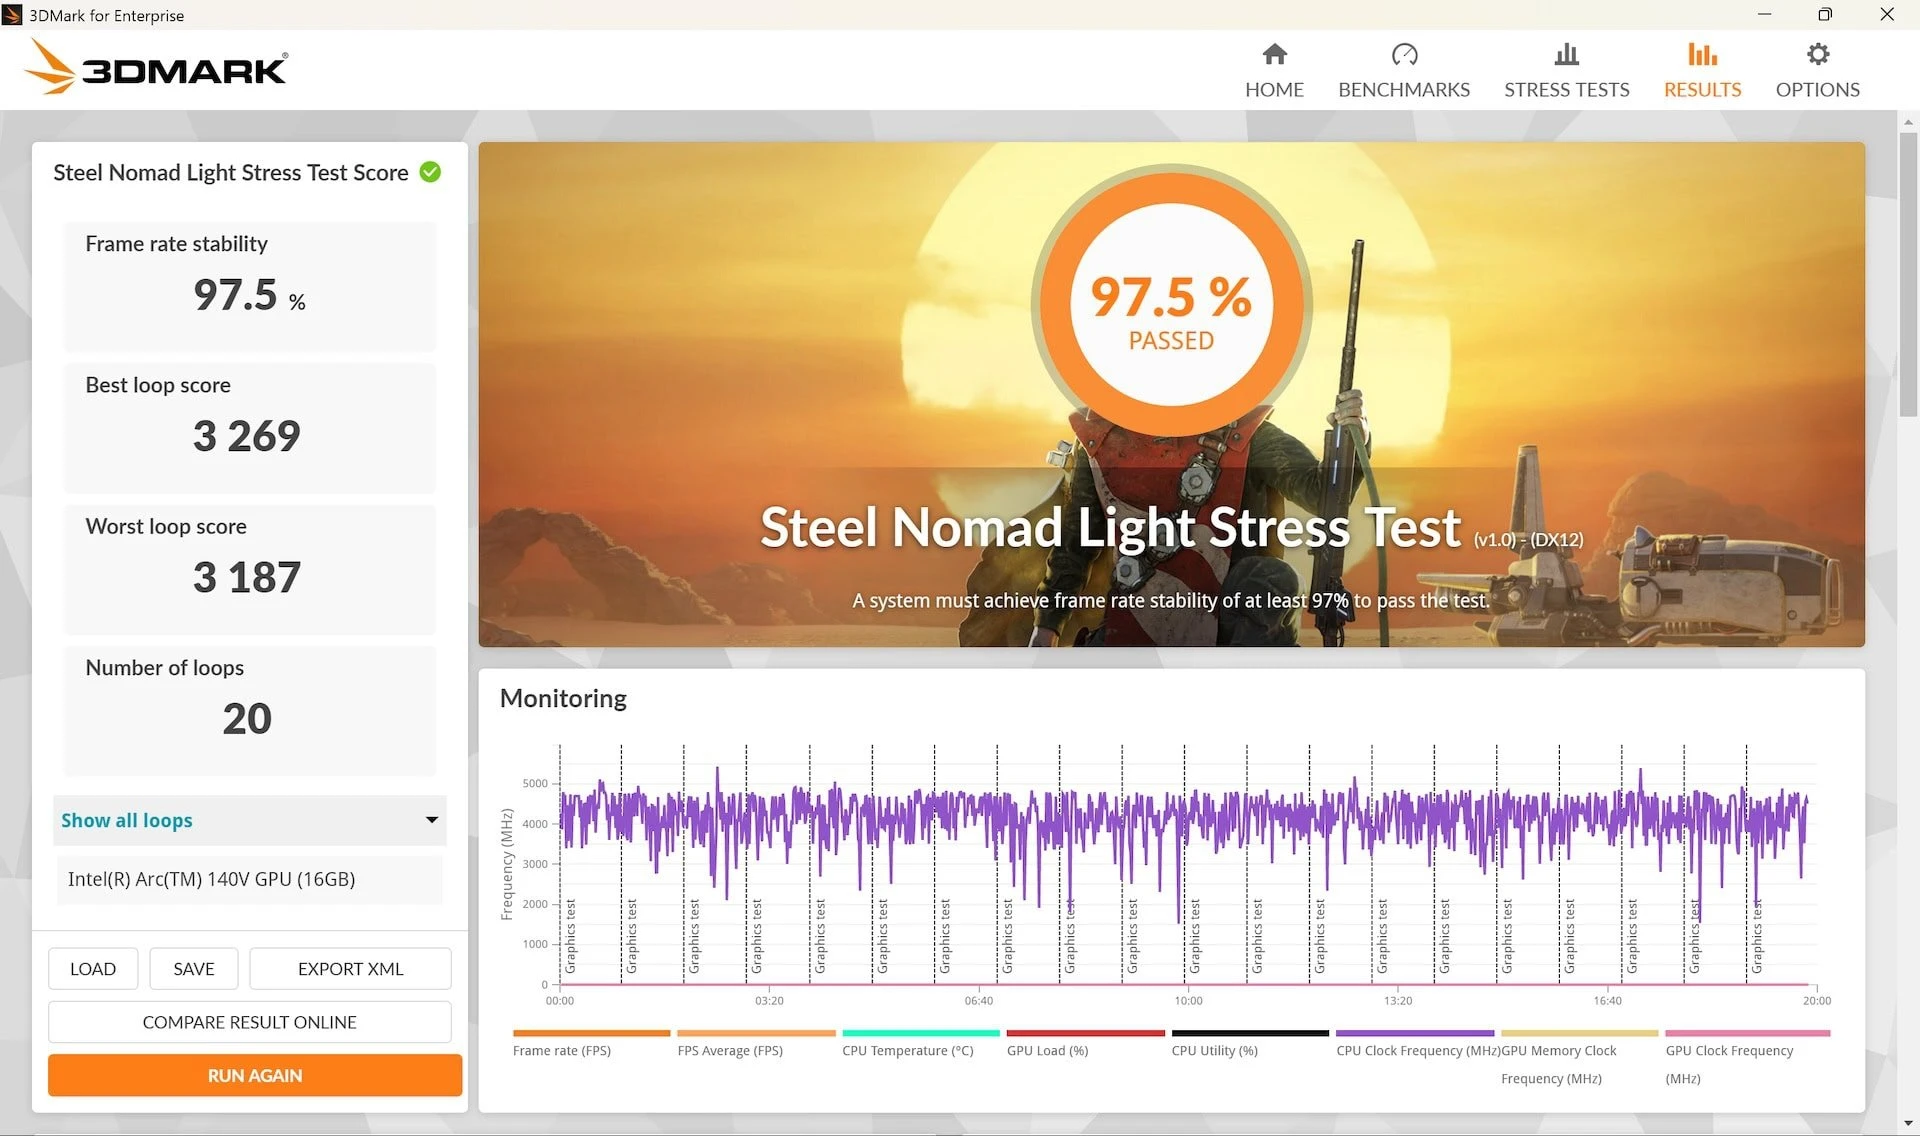Click the Best loop score value 3 269
This screenshot has height=1136, width=1920.
point(247,436)
